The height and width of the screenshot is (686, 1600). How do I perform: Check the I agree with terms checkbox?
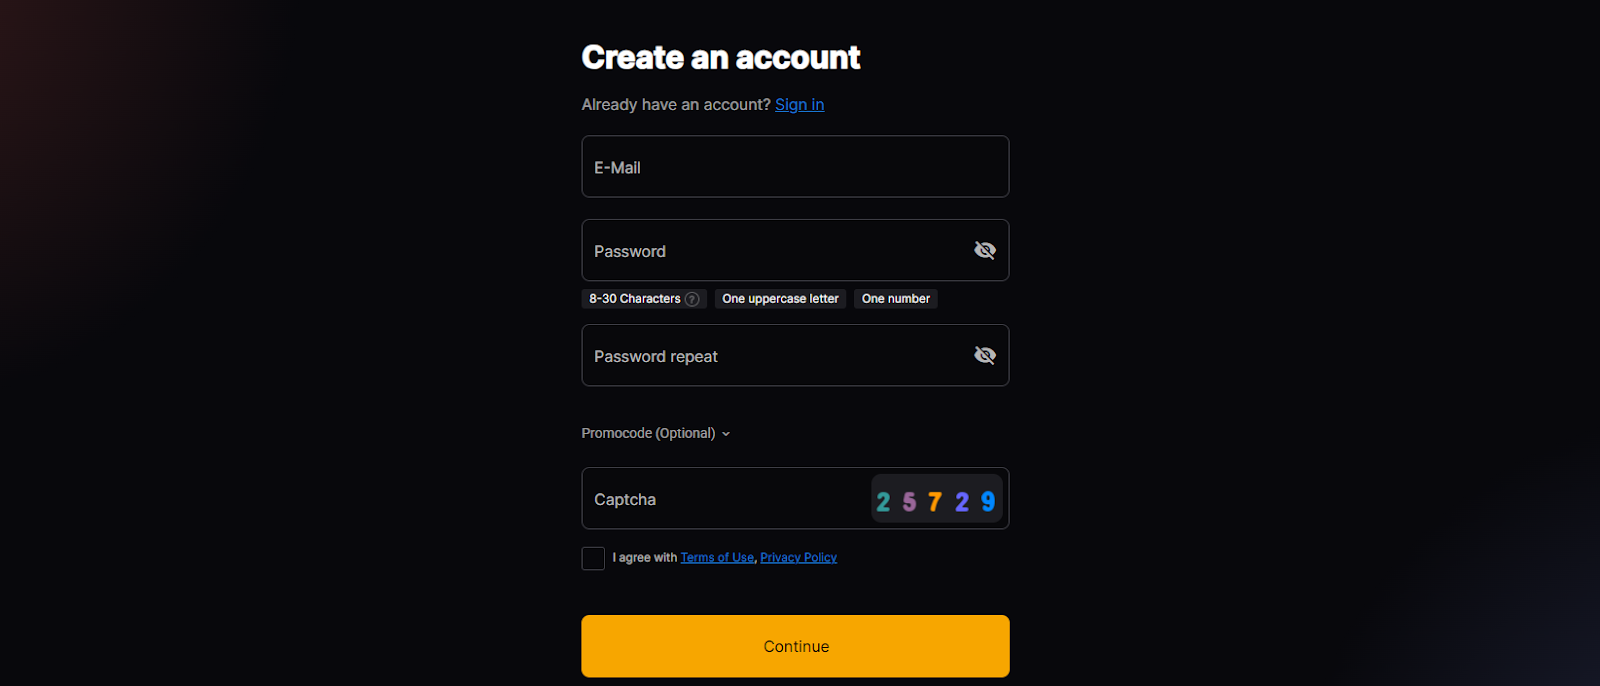593,558
